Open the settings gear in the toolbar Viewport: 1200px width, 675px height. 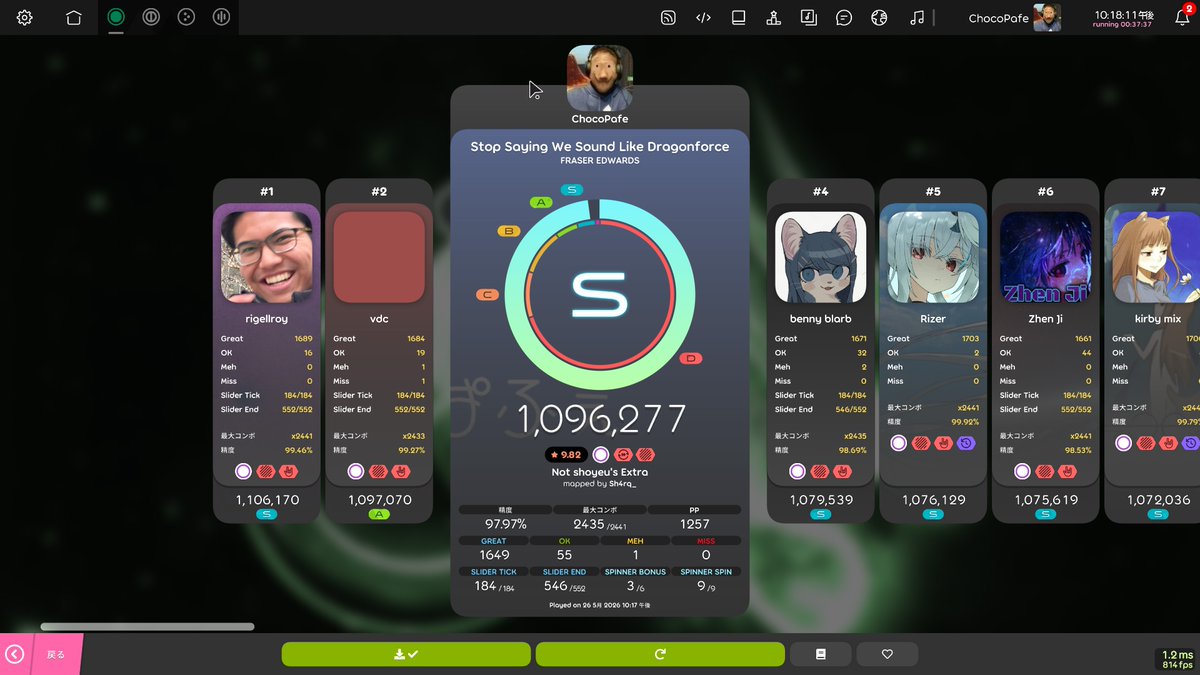(x=25, y=17)
